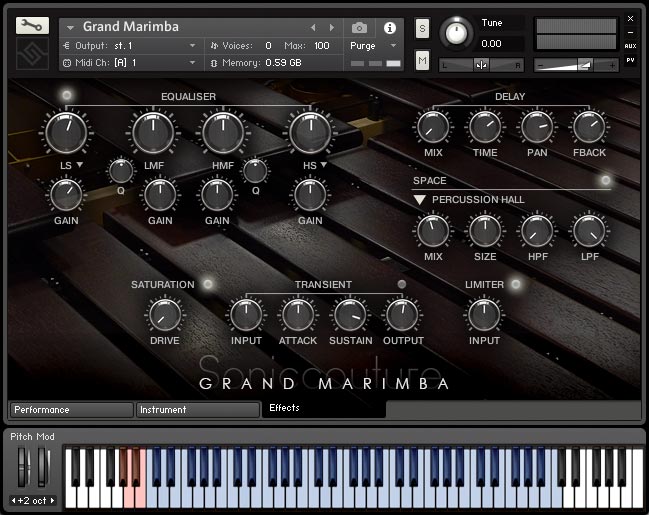
Task: Go to previous instrument with left arrow
Action: 313,27
